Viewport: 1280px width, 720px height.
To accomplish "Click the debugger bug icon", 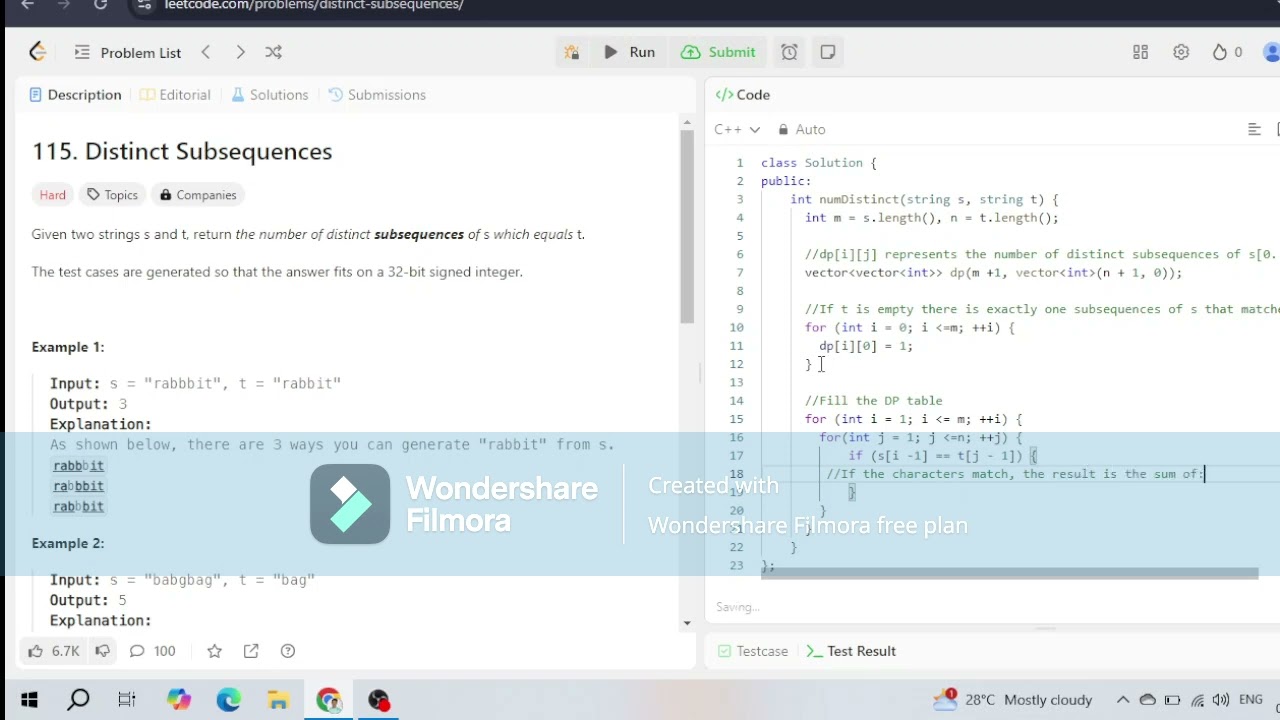I will coord(572,52).
